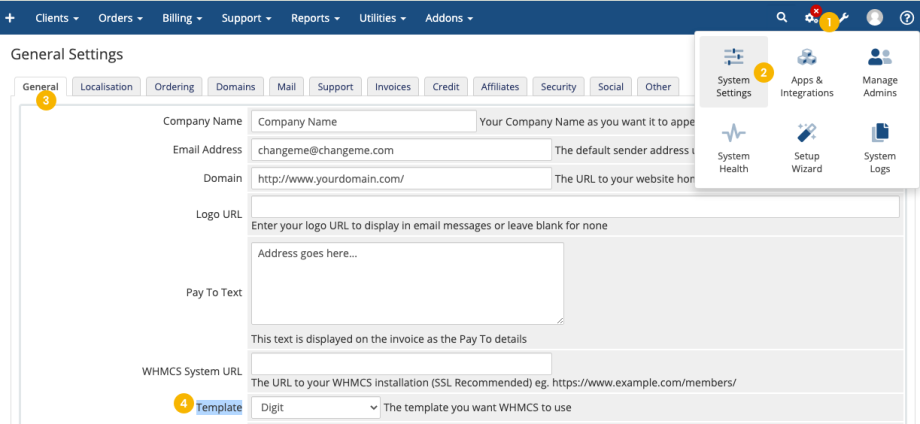
Task: Expand the Clients menu
Action: pos(57,18)
